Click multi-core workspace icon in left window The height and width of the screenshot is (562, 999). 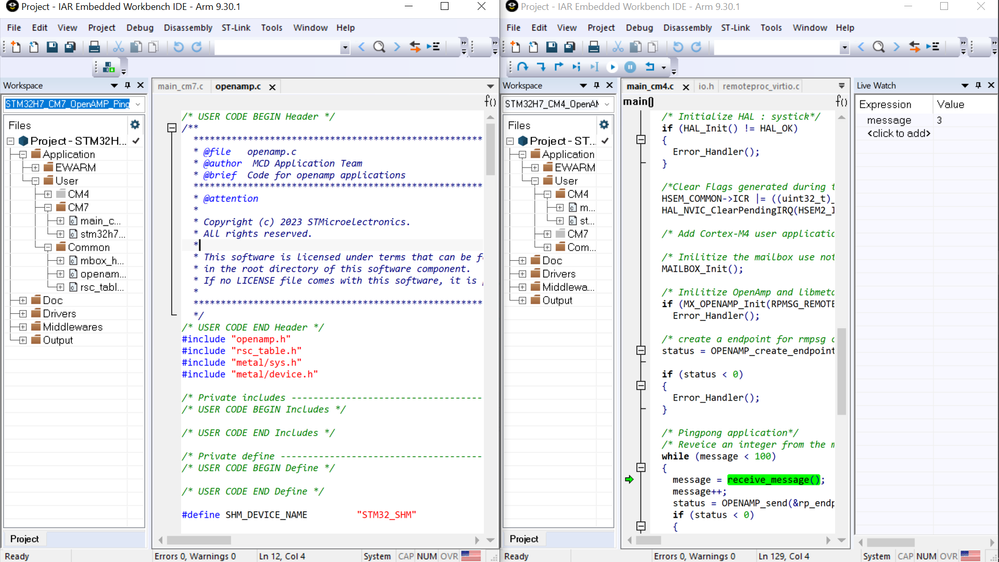point(109,67)
